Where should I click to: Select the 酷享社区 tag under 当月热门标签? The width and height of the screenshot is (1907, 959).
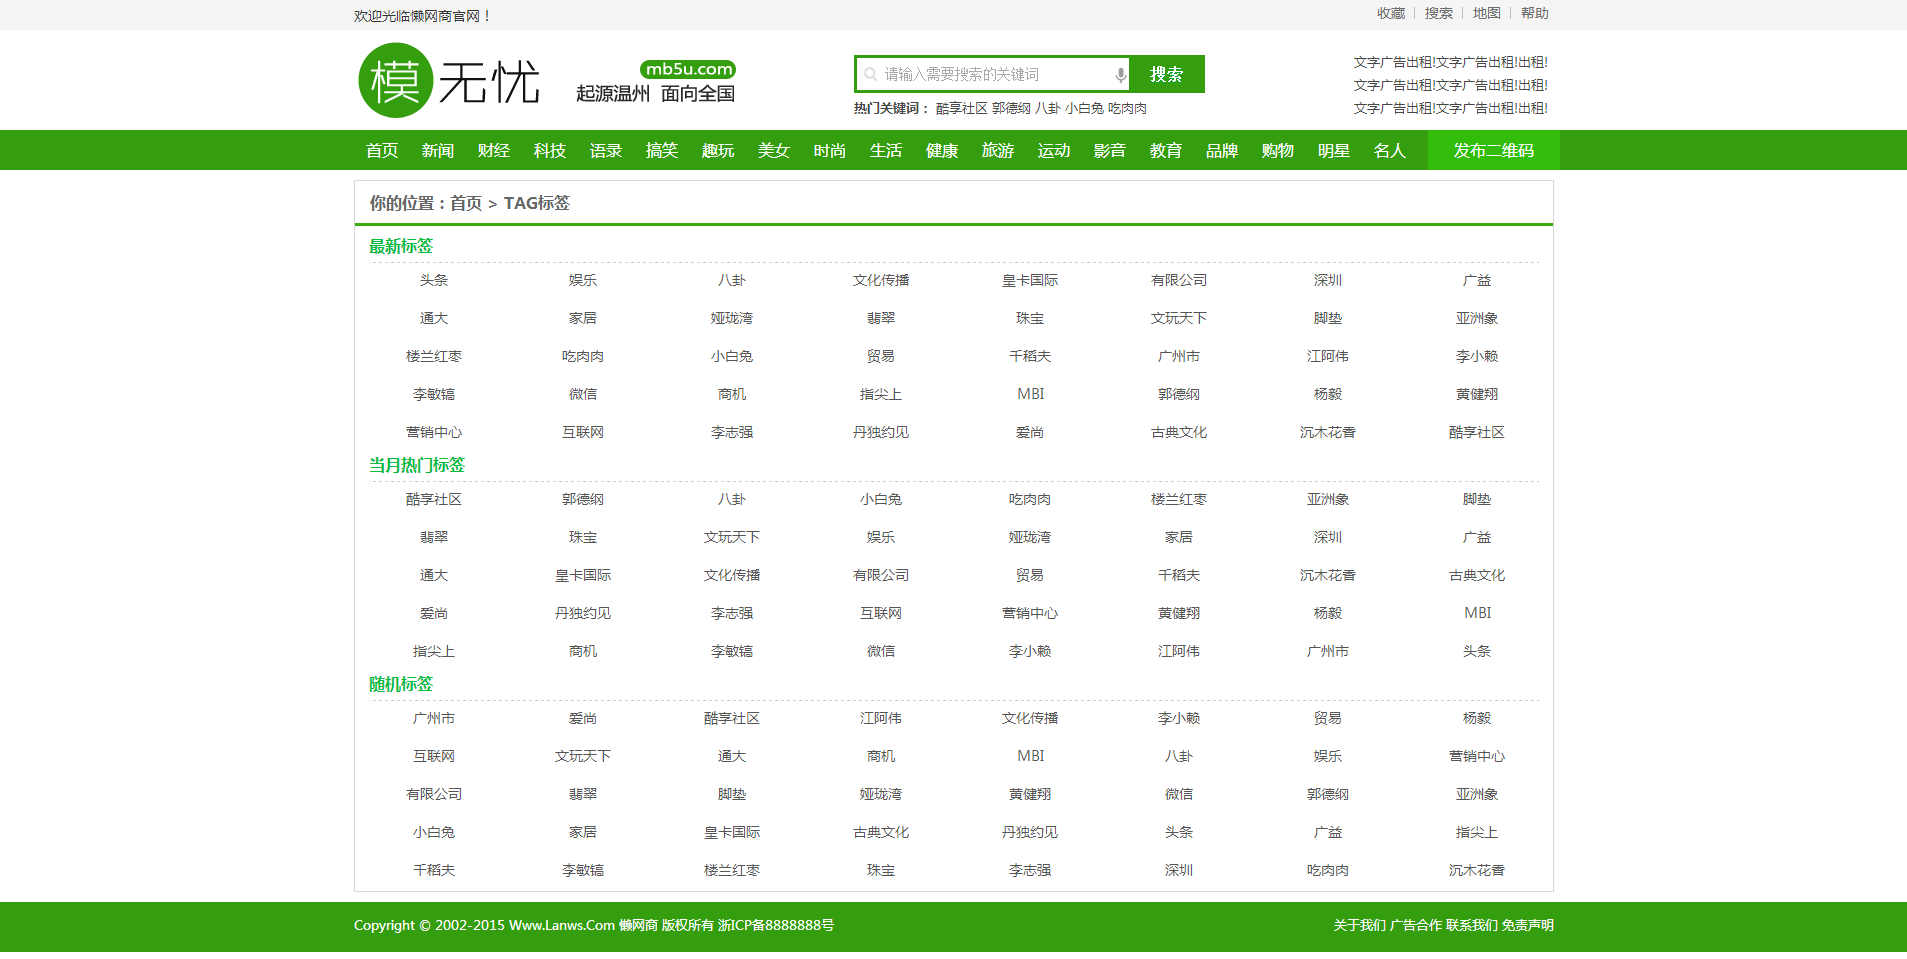point(434,500)
